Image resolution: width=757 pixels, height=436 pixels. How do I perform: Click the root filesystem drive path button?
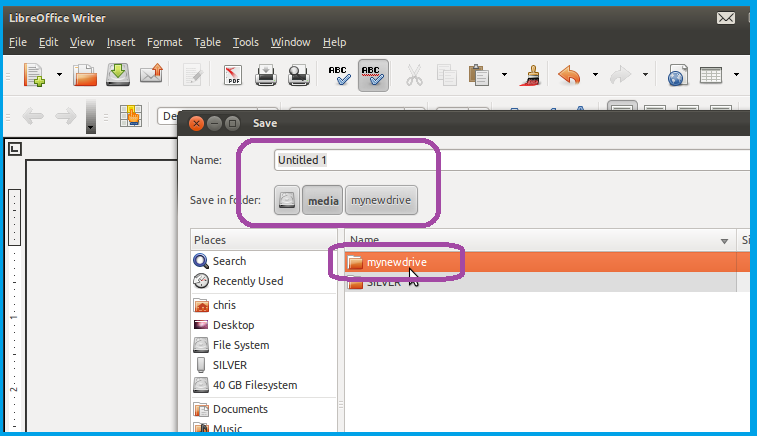coord(287,200)
